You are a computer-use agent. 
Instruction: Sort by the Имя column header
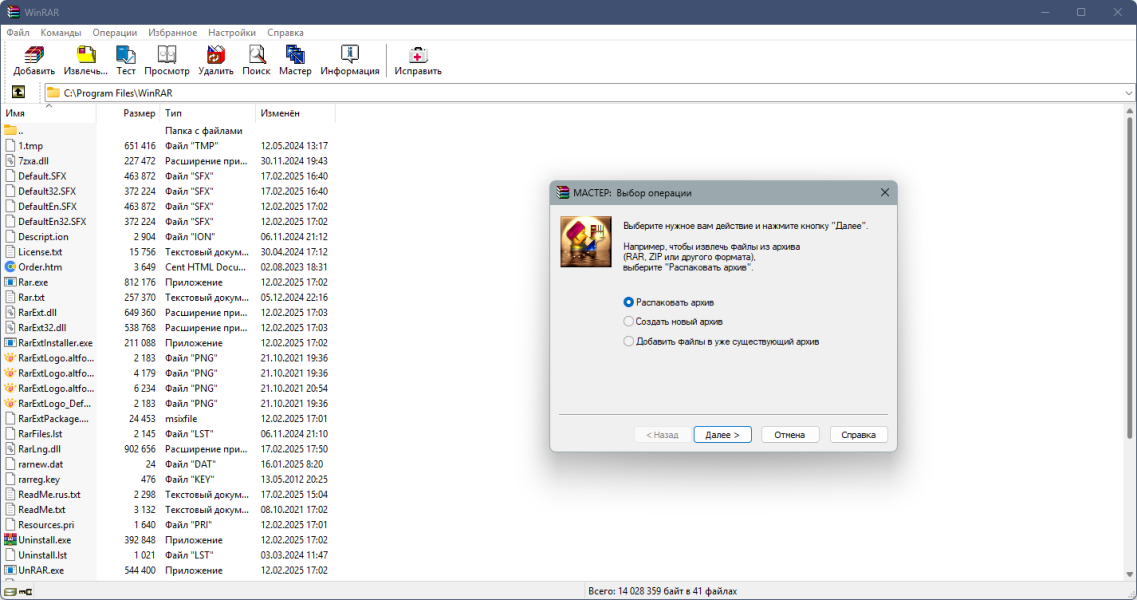coord(49,113)
